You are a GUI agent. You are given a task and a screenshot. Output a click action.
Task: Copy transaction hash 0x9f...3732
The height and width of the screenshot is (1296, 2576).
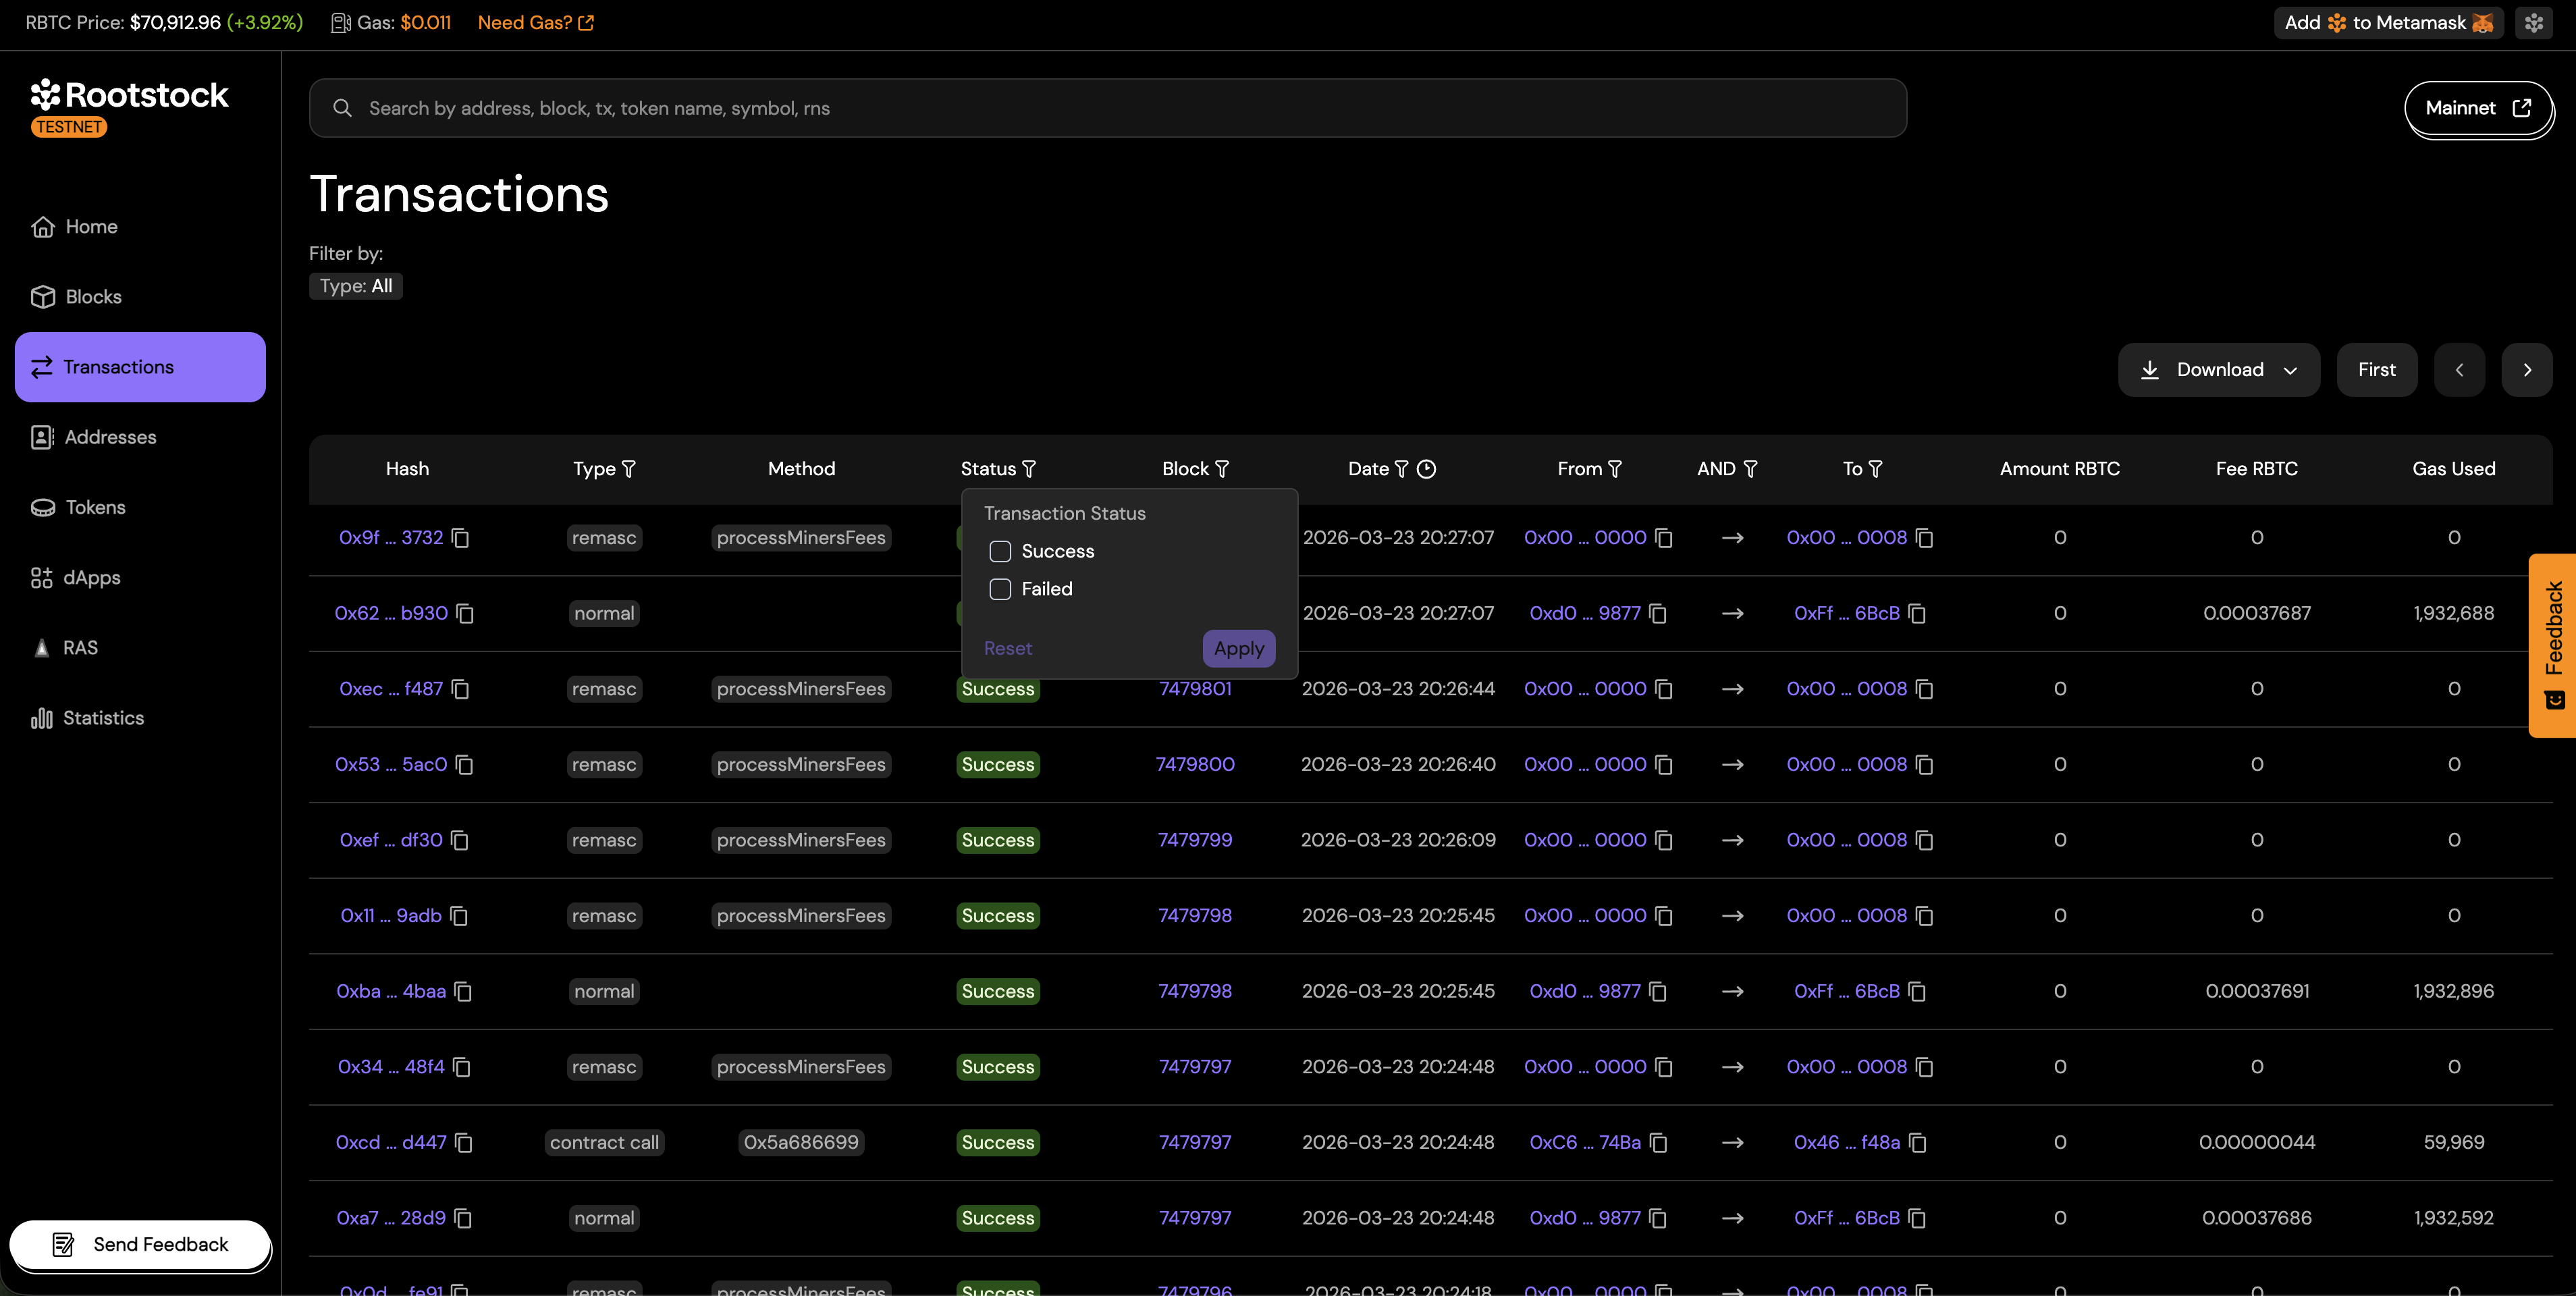pos(460,538)
